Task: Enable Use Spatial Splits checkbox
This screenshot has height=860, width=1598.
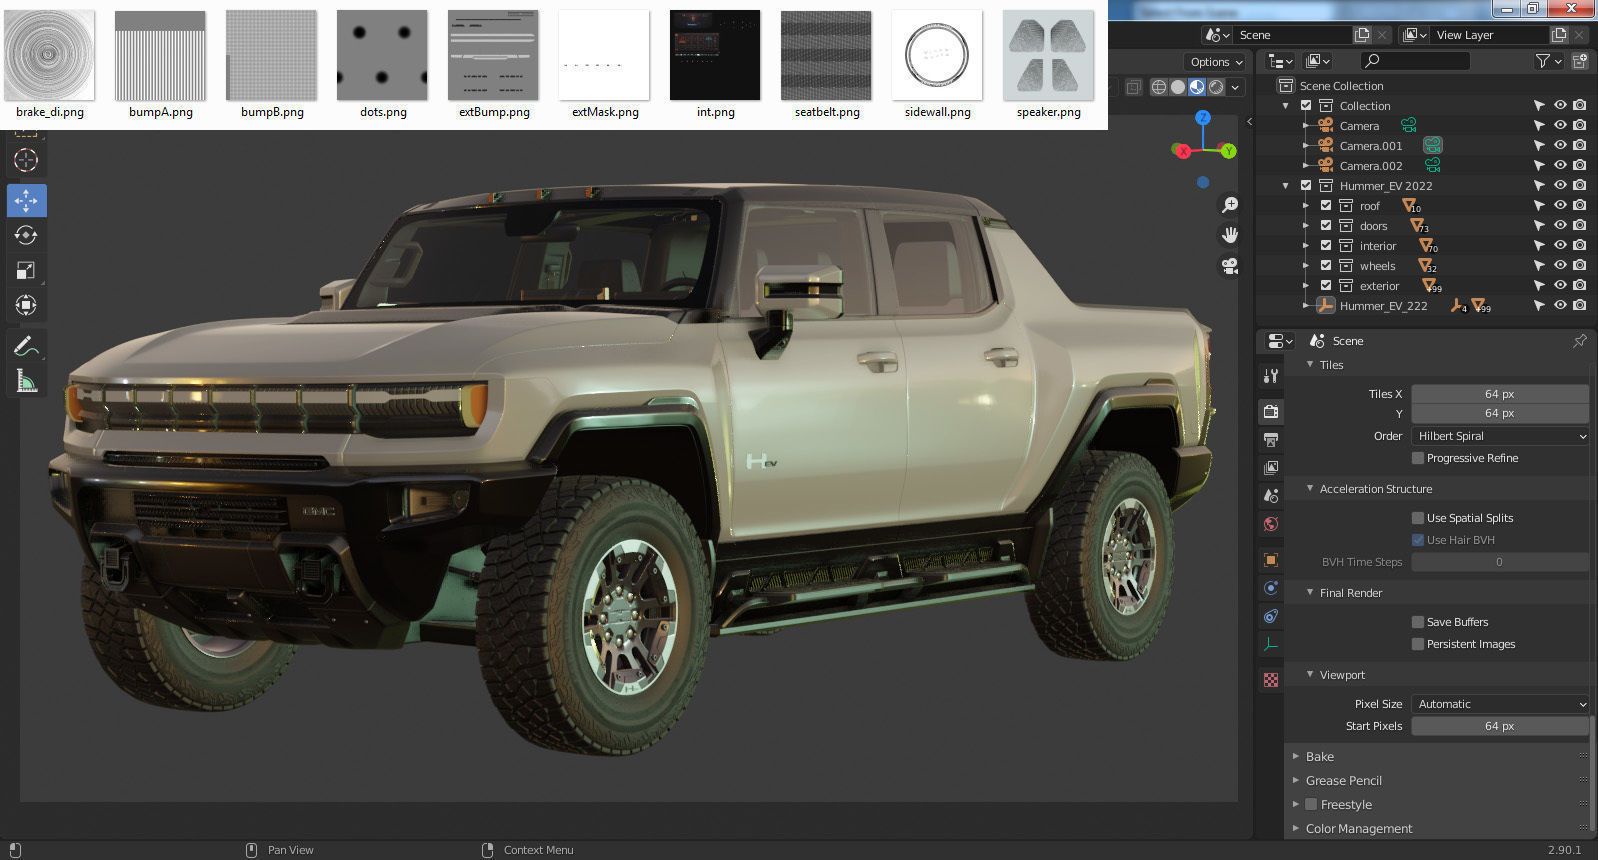Action: [x=1417, y=518]
